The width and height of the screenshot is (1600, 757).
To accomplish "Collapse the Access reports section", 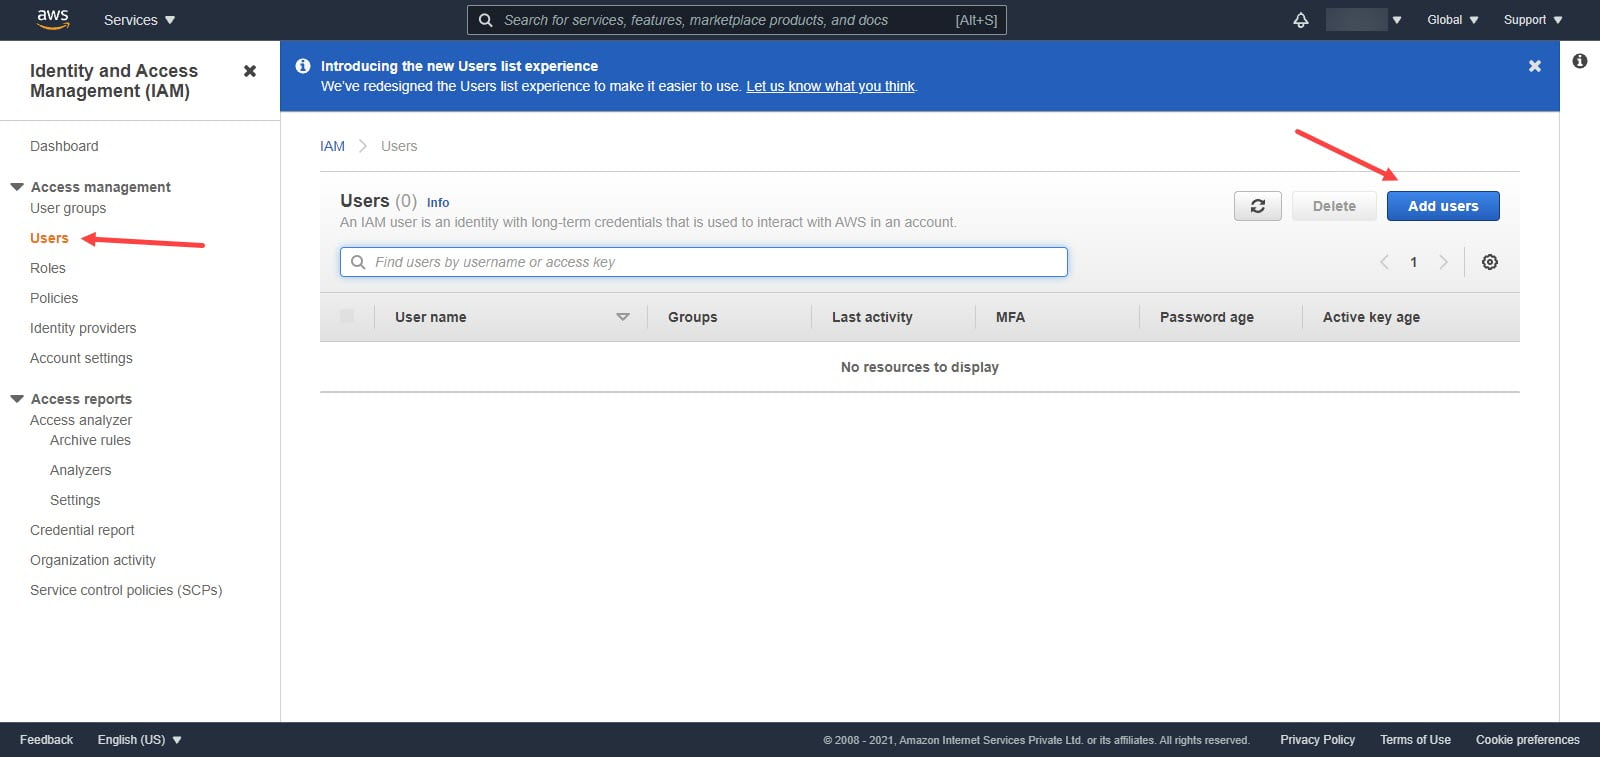I will coord(17,399).
